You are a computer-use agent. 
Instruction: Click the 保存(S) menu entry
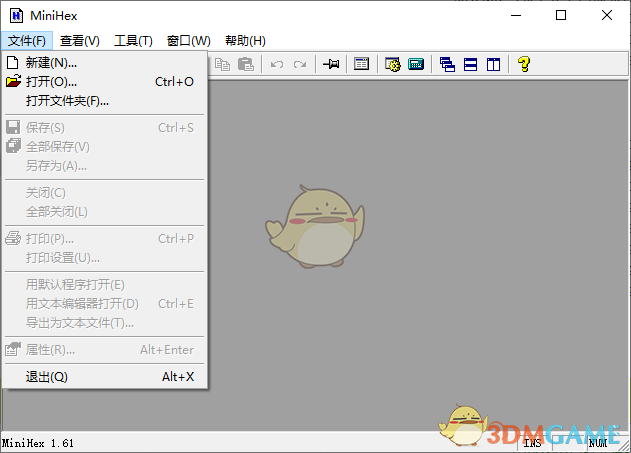(105, 128)
